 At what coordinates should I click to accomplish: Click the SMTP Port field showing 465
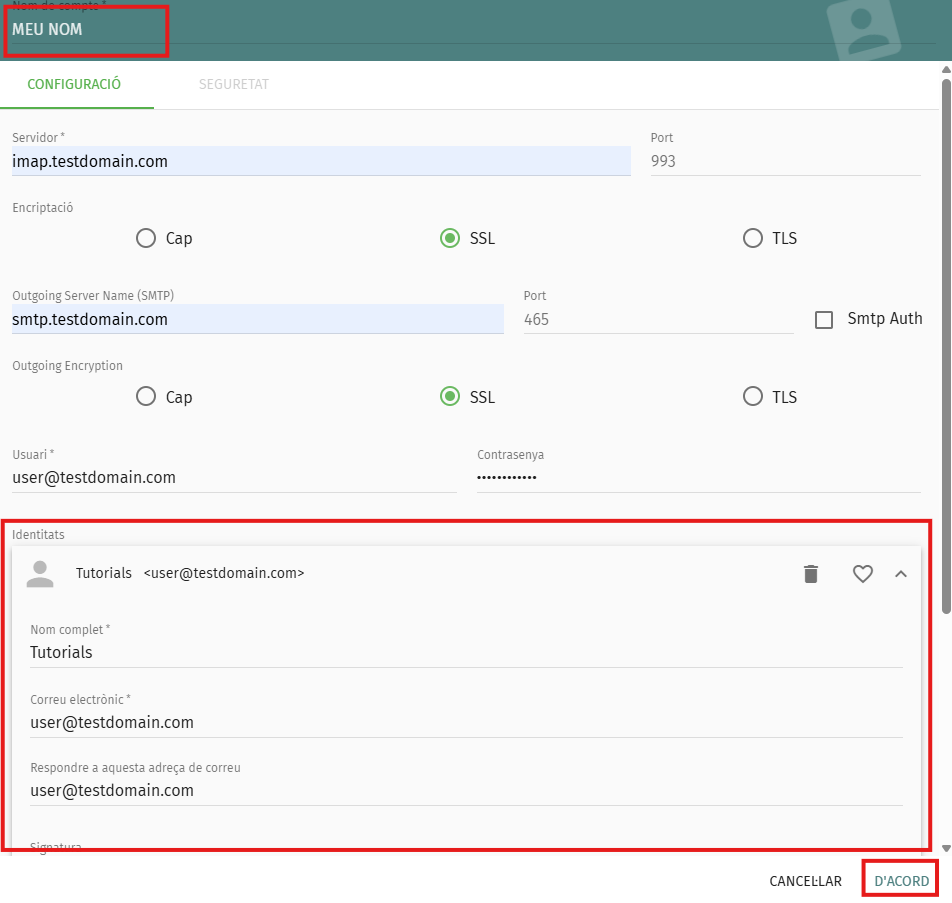coord(657,320)
